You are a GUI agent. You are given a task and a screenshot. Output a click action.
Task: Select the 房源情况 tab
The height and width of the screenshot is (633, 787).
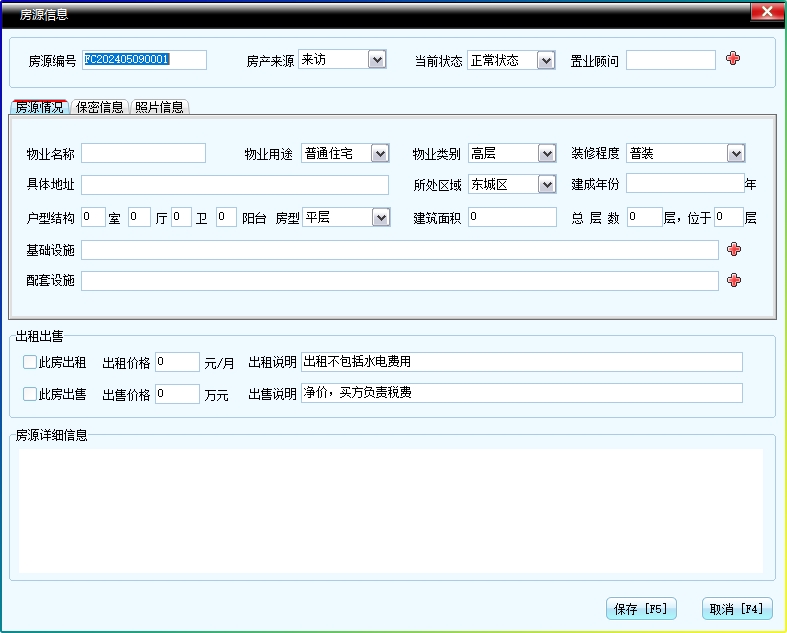coord(39,107)
